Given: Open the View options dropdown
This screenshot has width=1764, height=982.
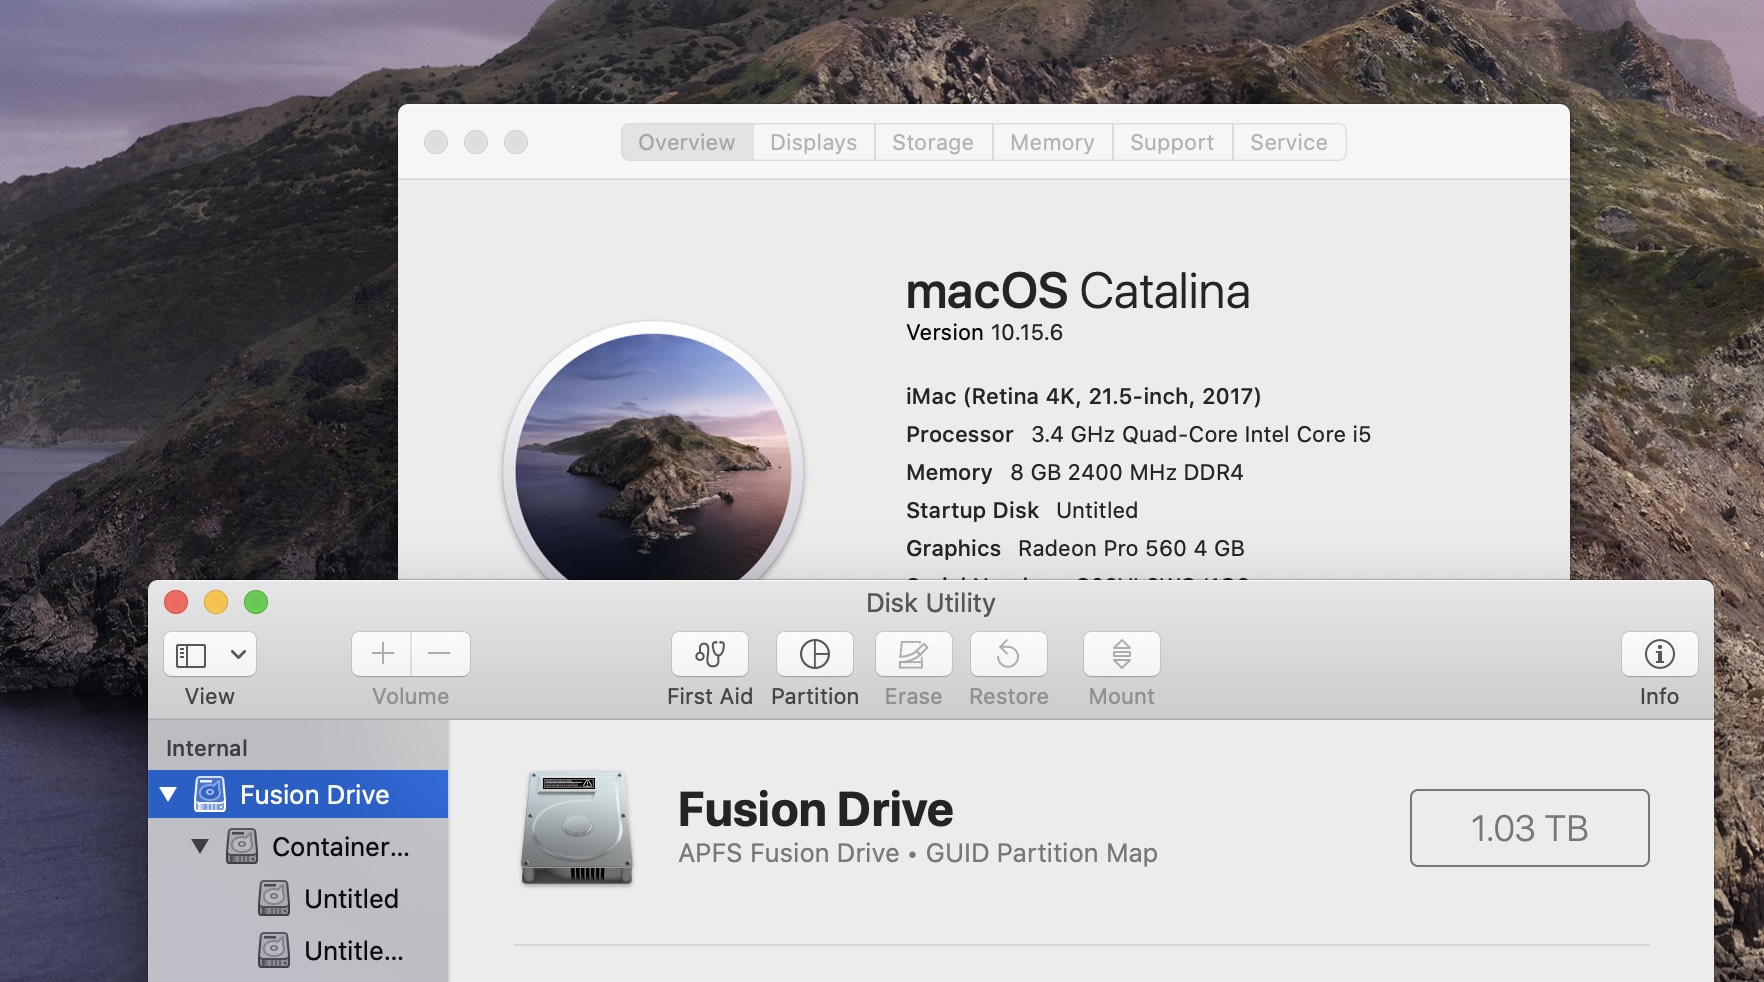Looking at the screenshot, I should pyautogui.click(x=237, y=655).
